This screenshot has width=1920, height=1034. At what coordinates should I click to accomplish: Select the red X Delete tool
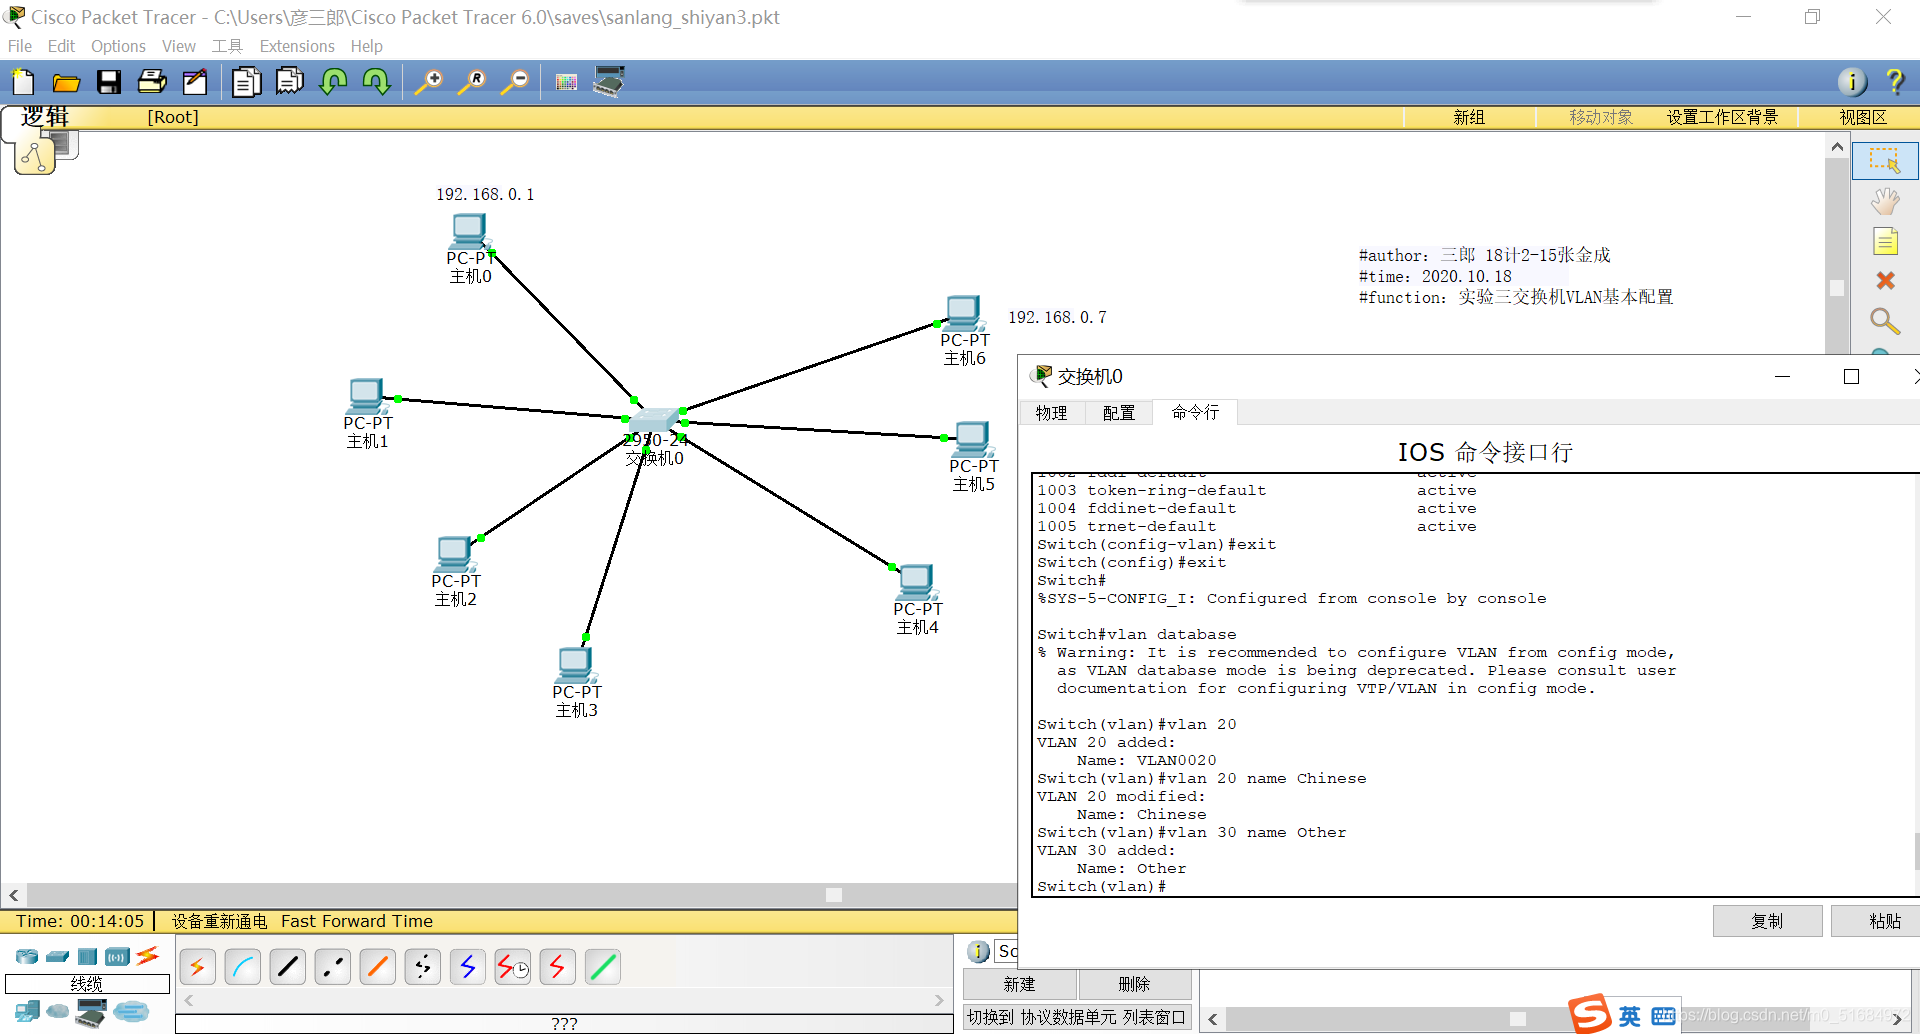coord(1885,281)
